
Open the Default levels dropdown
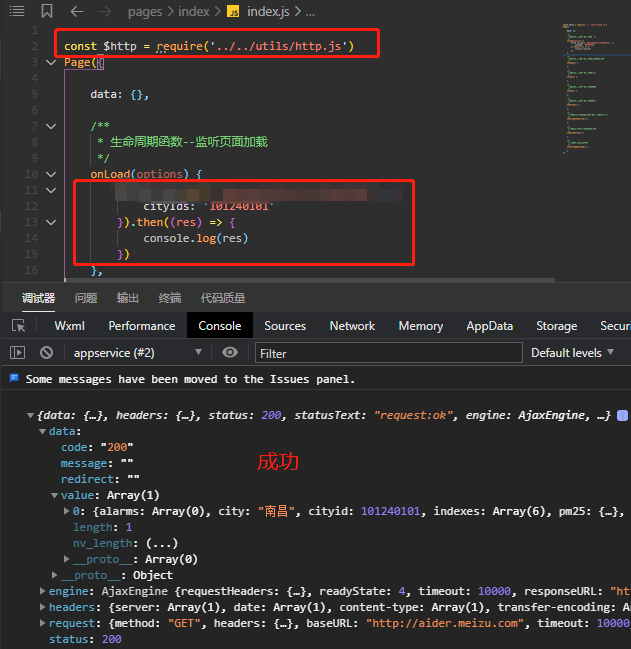(x=572, y=353)
